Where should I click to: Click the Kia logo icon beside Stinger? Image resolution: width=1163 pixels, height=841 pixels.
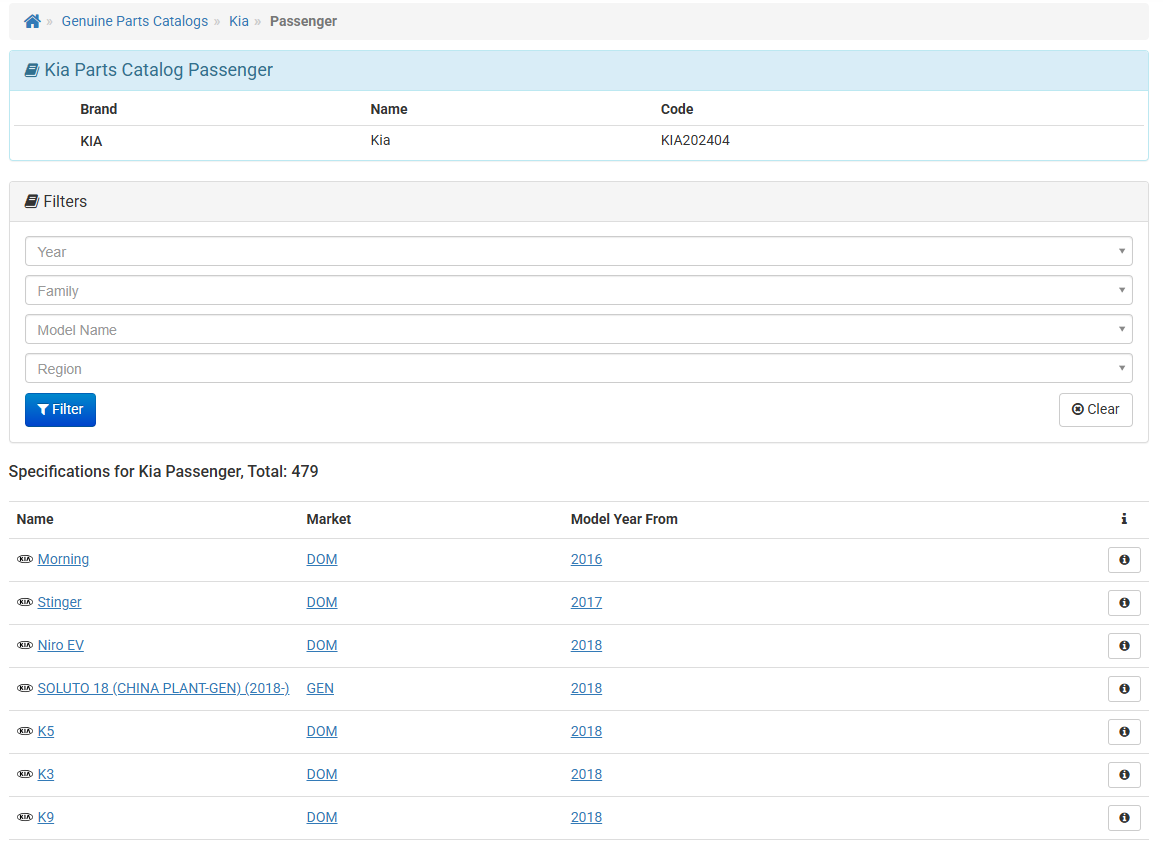pos(25,602)
